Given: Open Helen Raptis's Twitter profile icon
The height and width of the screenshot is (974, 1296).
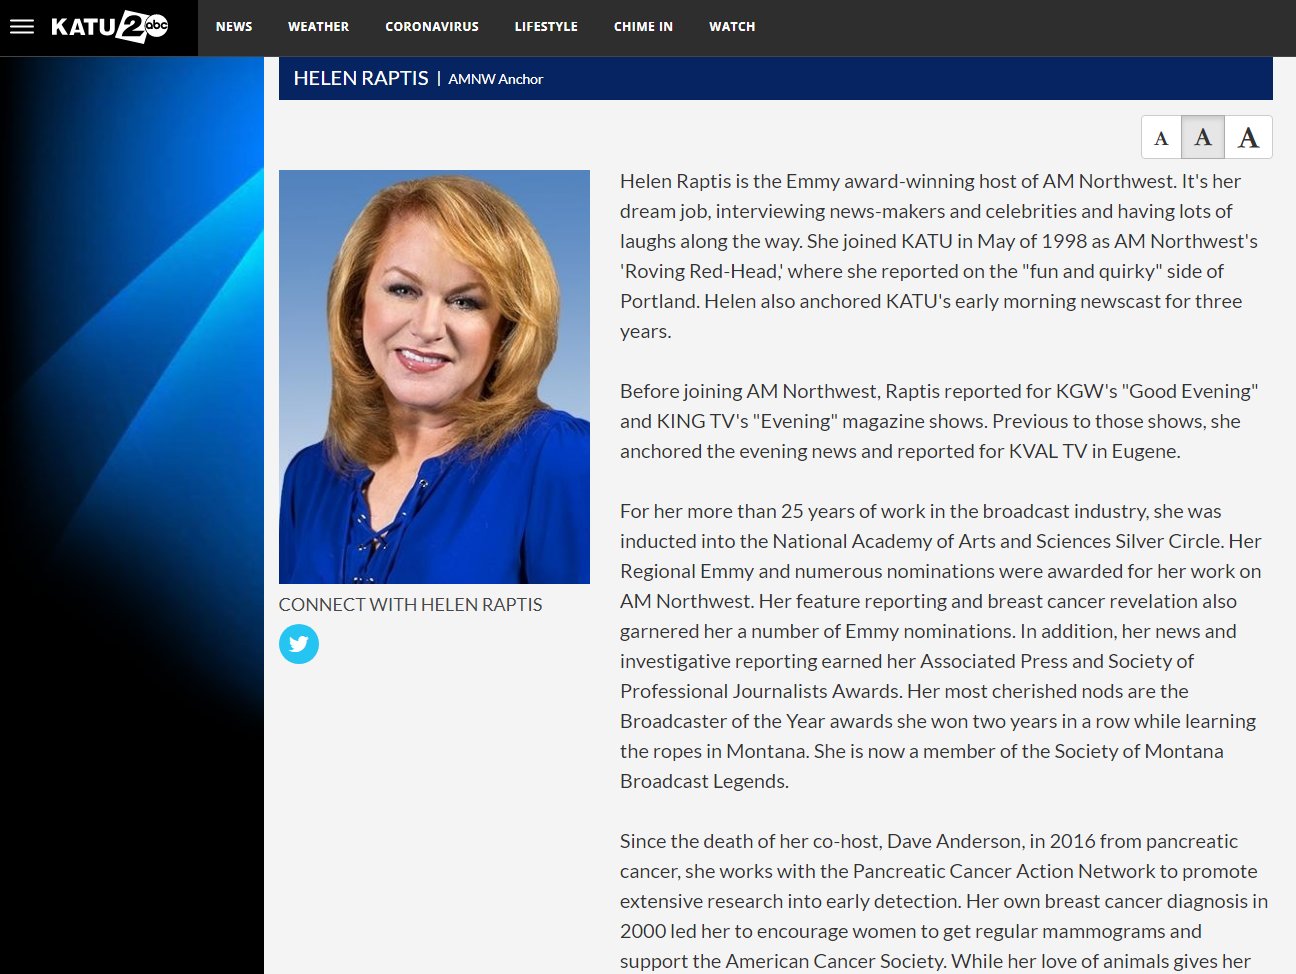Looking at the screenshot, I should tap(299, 644).
